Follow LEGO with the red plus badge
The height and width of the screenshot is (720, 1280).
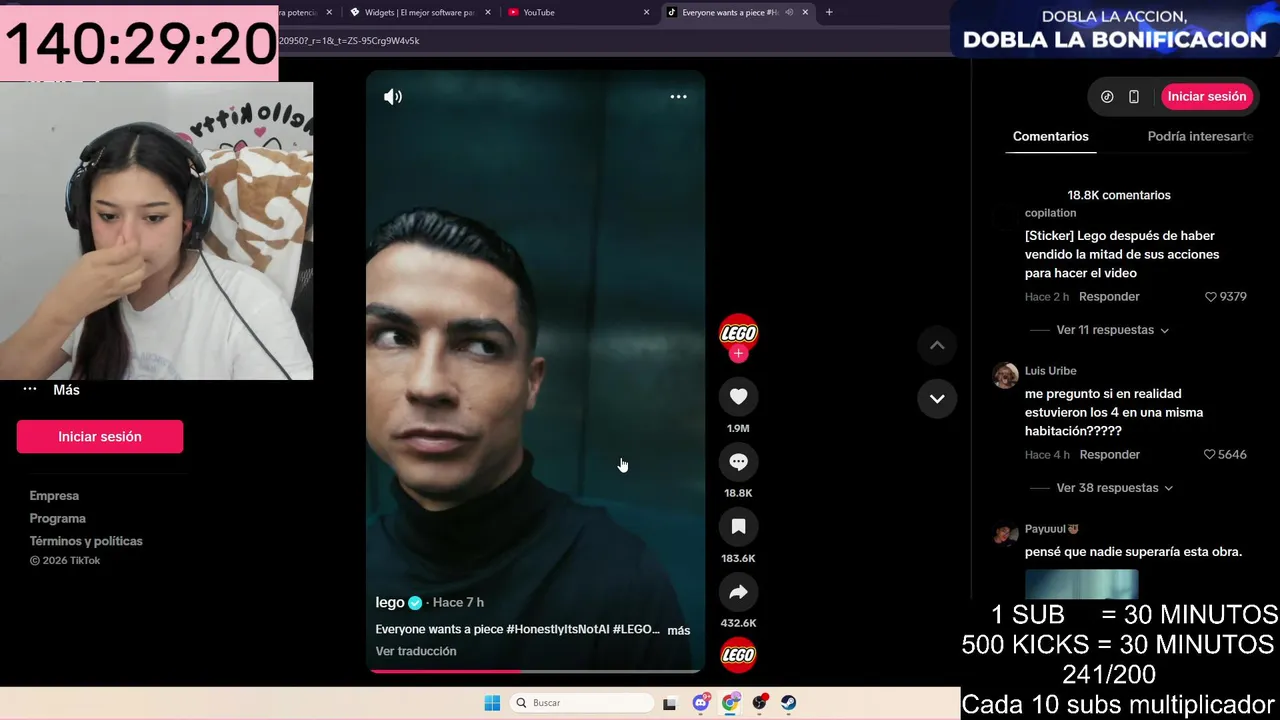tap(738, 354)
